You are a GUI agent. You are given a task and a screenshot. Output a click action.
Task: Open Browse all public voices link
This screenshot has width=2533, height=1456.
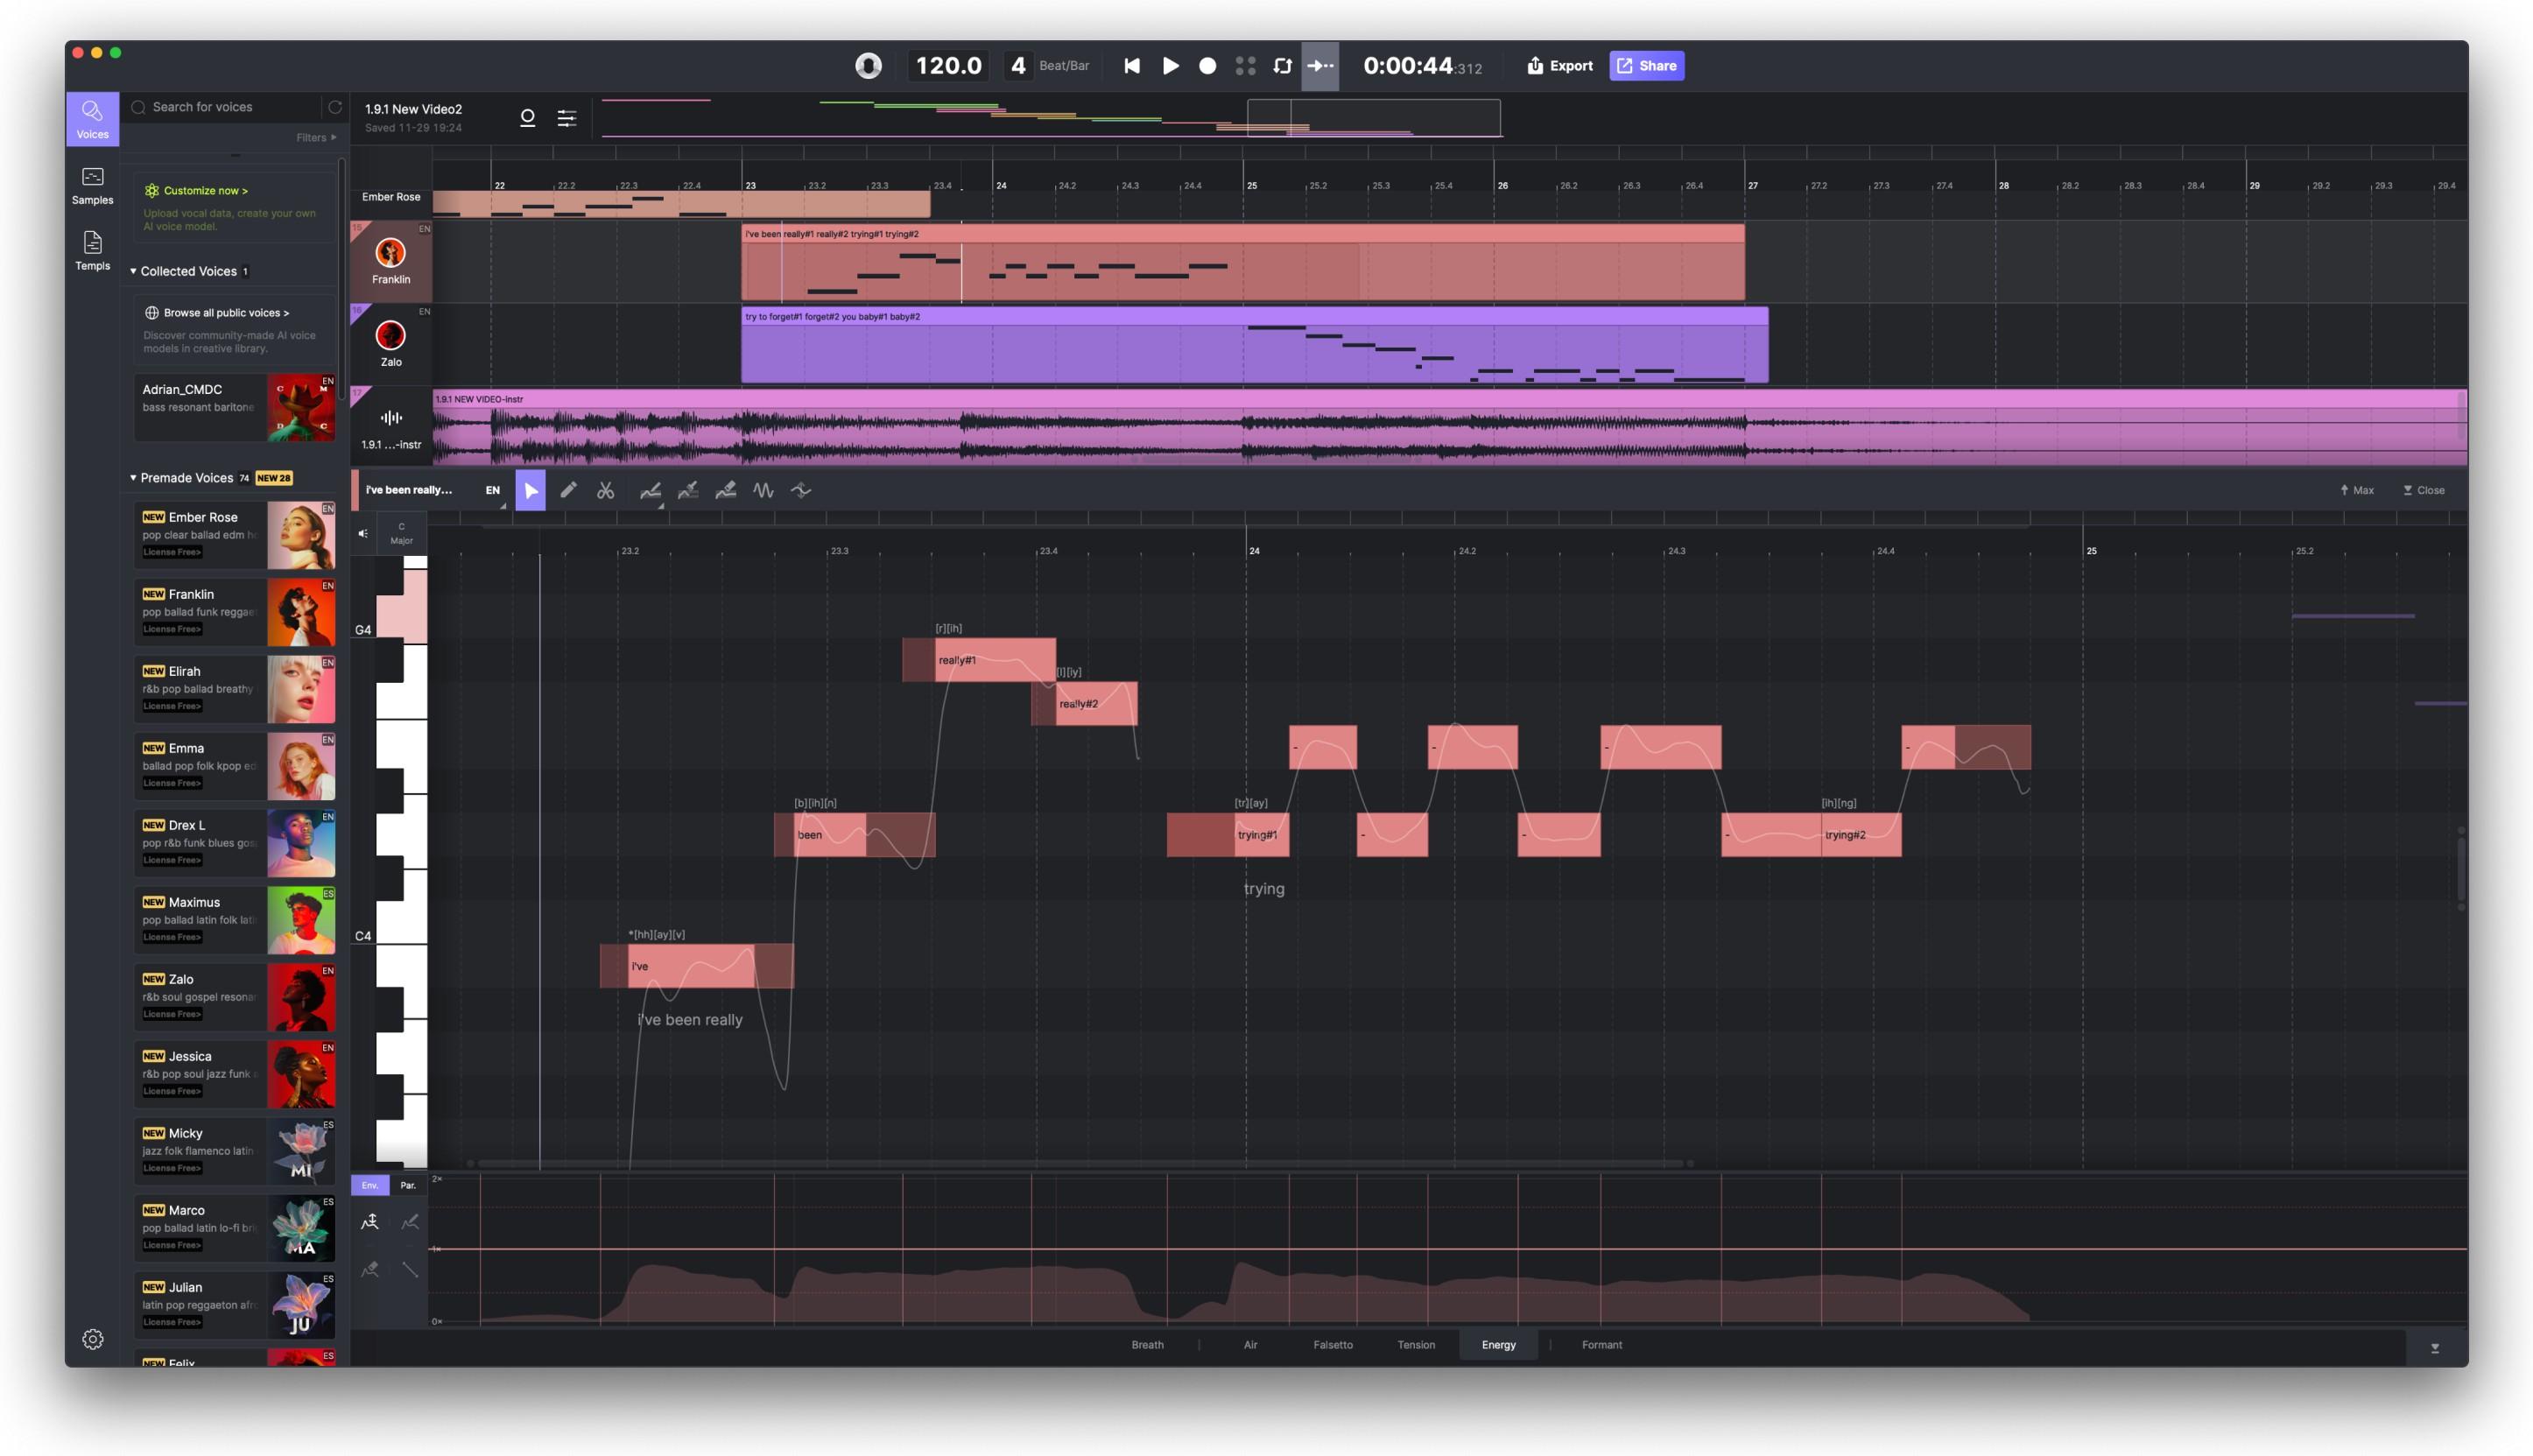[x=224, y=312]
